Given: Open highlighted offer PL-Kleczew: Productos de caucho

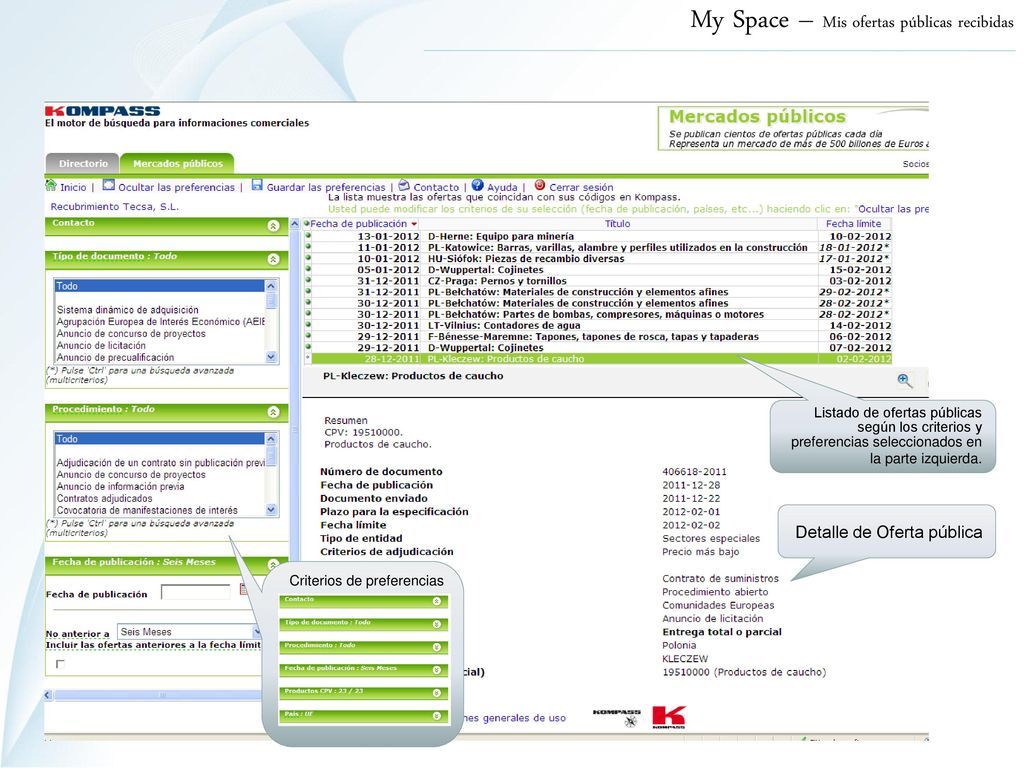Looking at the screenshot, I should (x=505, y=359).
